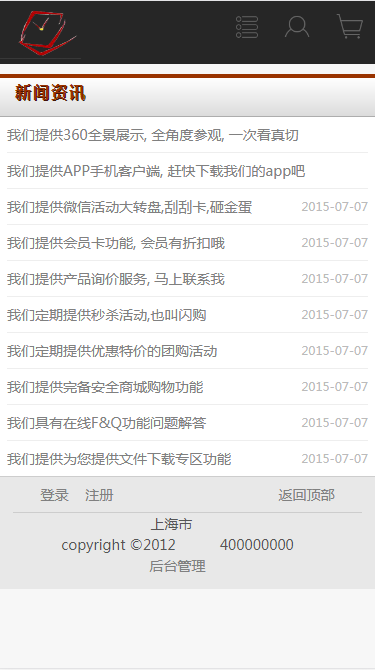The height and width of the screenshot is (670, 375).
Task: Open the shopping cart icon
Action: (x=350, y=26)
